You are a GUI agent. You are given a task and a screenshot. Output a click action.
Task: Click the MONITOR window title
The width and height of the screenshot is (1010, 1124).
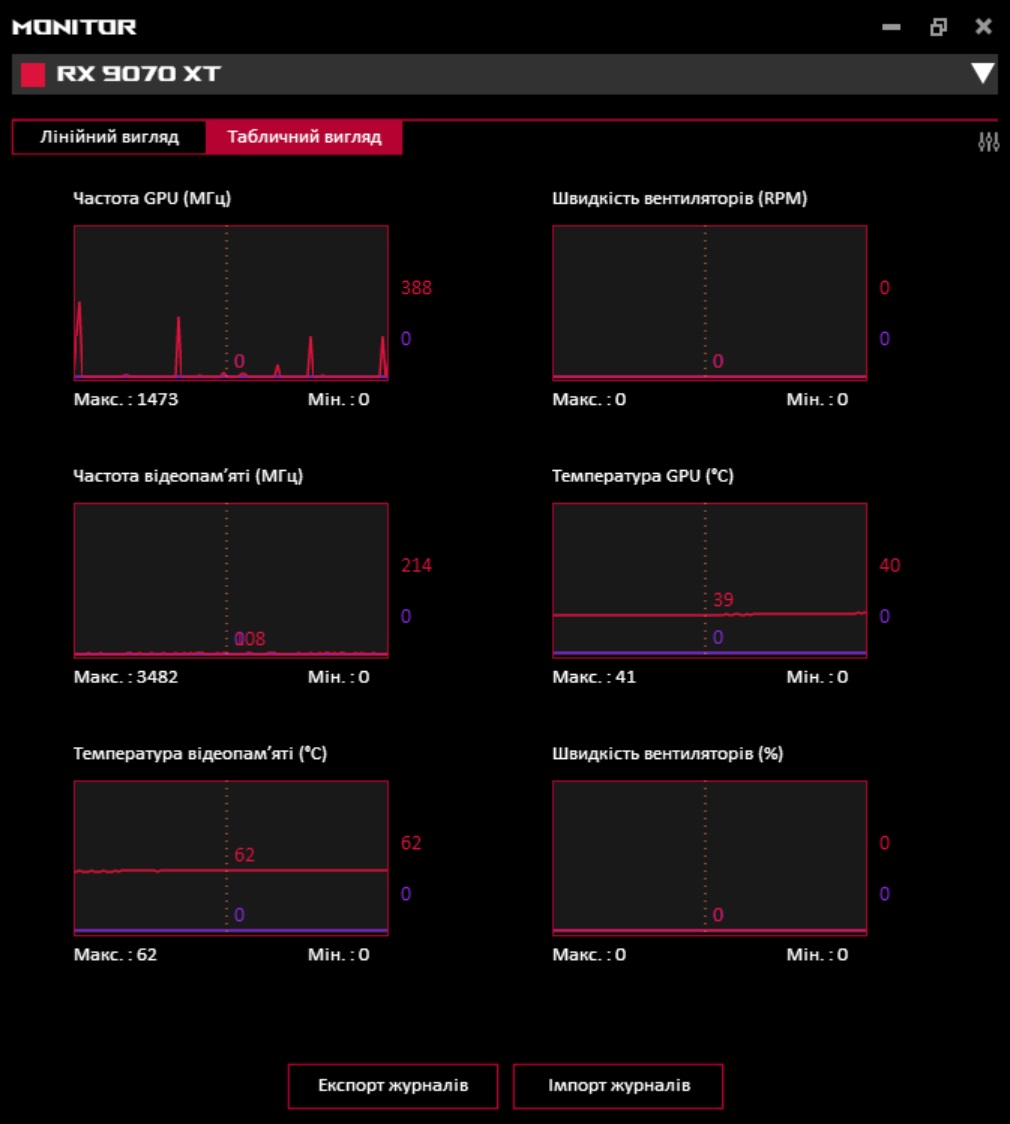[x=75, y=27]
